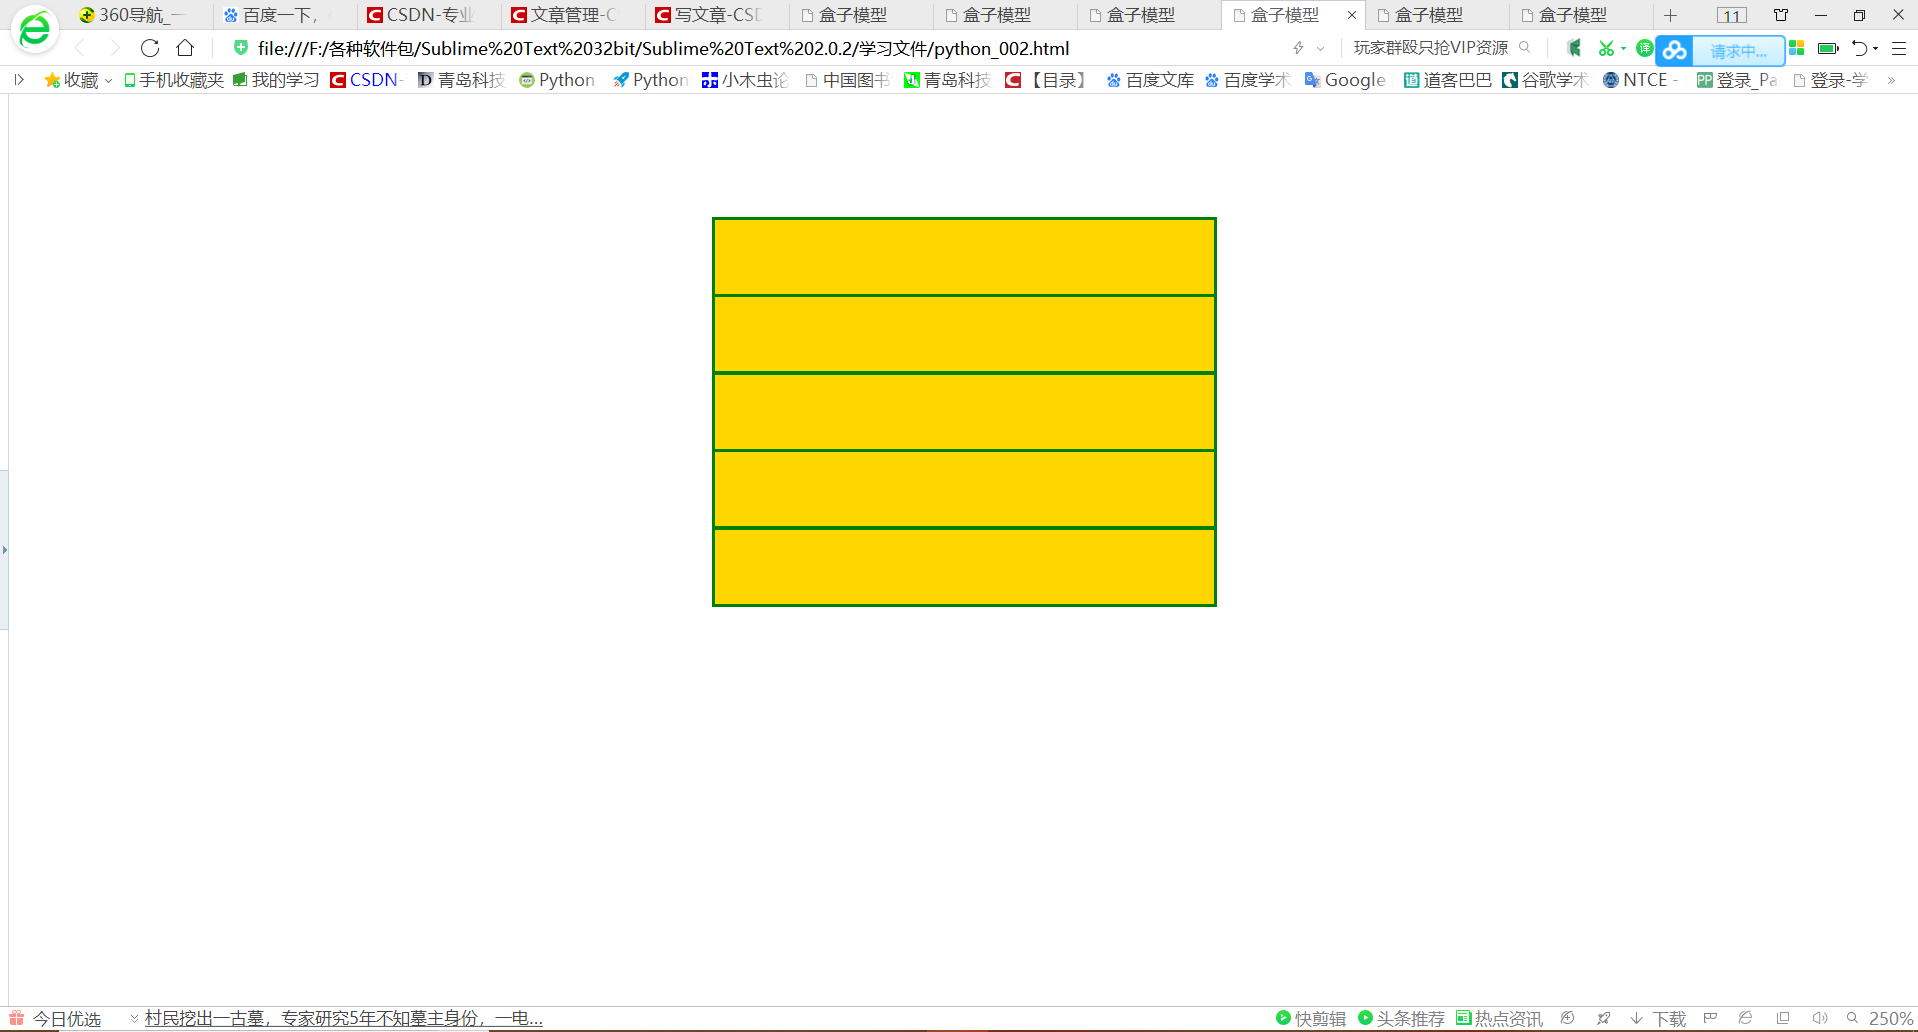Open 手机收藏夹 bookmark
The height and width of the screenshot is (1032, 1918).
coord(174,80)
